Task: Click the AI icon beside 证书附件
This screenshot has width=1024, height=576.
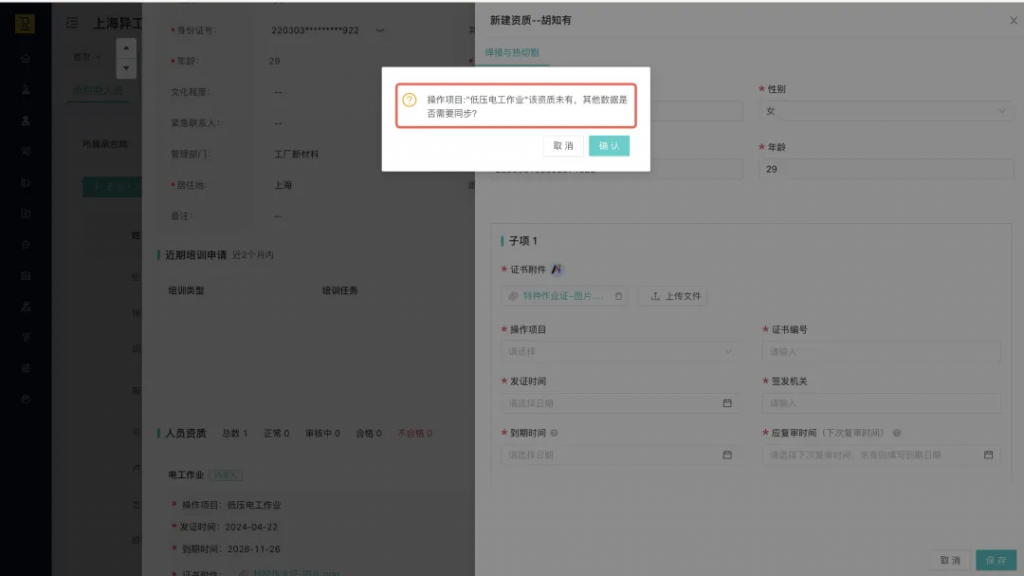Action: click(x=557, y=269)
